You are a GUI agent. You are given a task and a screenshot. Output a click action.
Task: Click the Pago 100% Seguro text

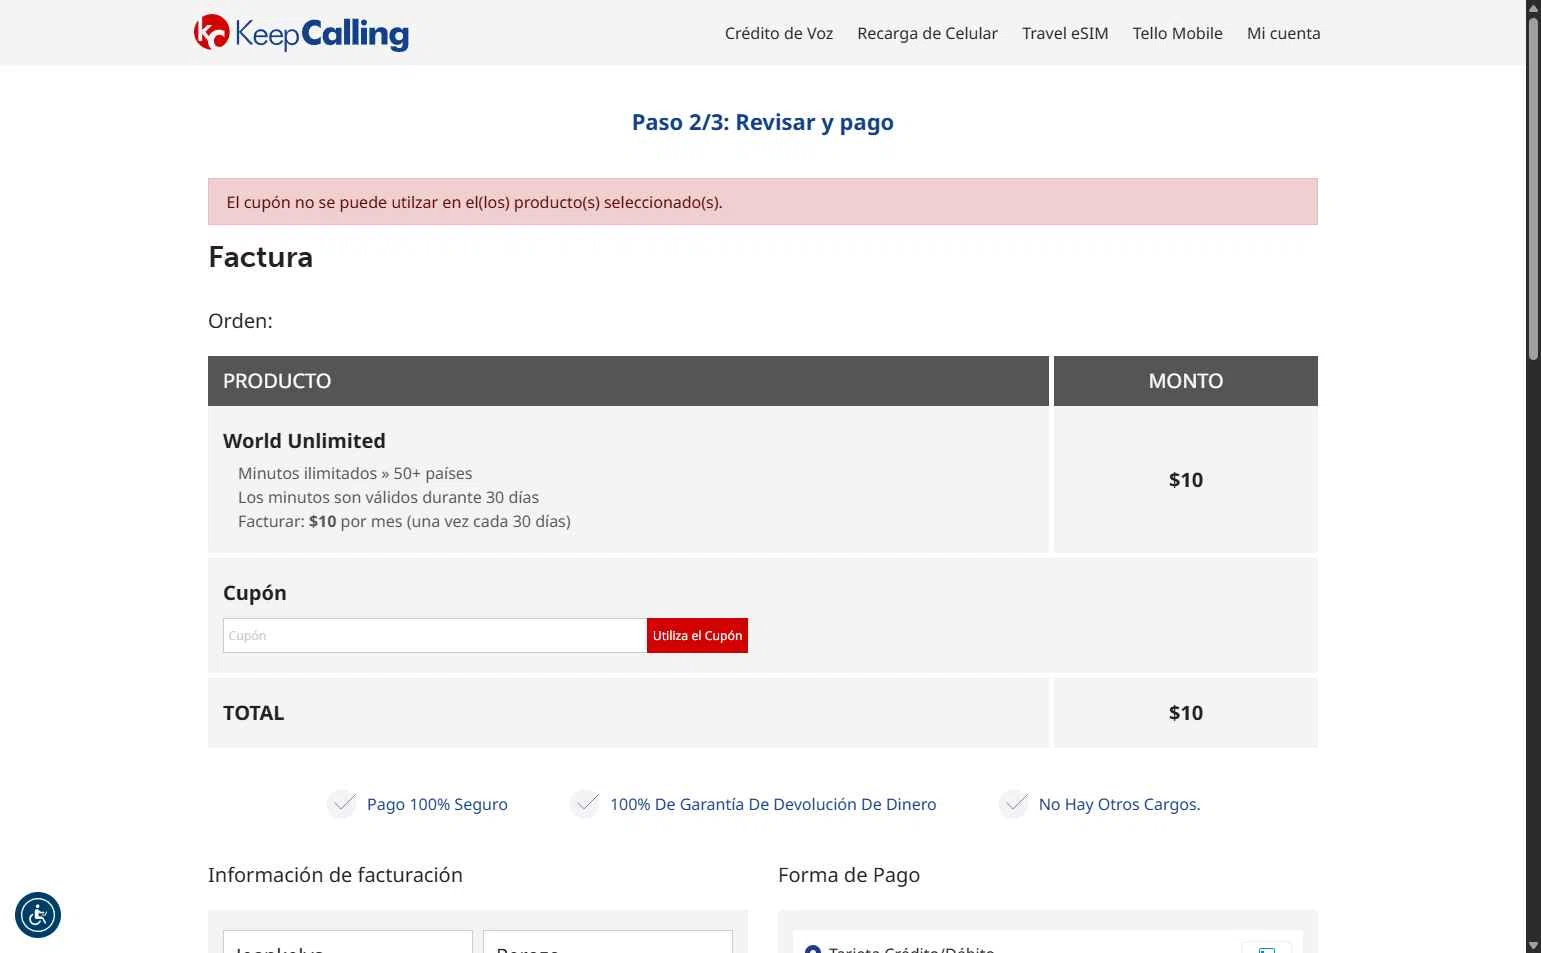(x=437, y=804)
